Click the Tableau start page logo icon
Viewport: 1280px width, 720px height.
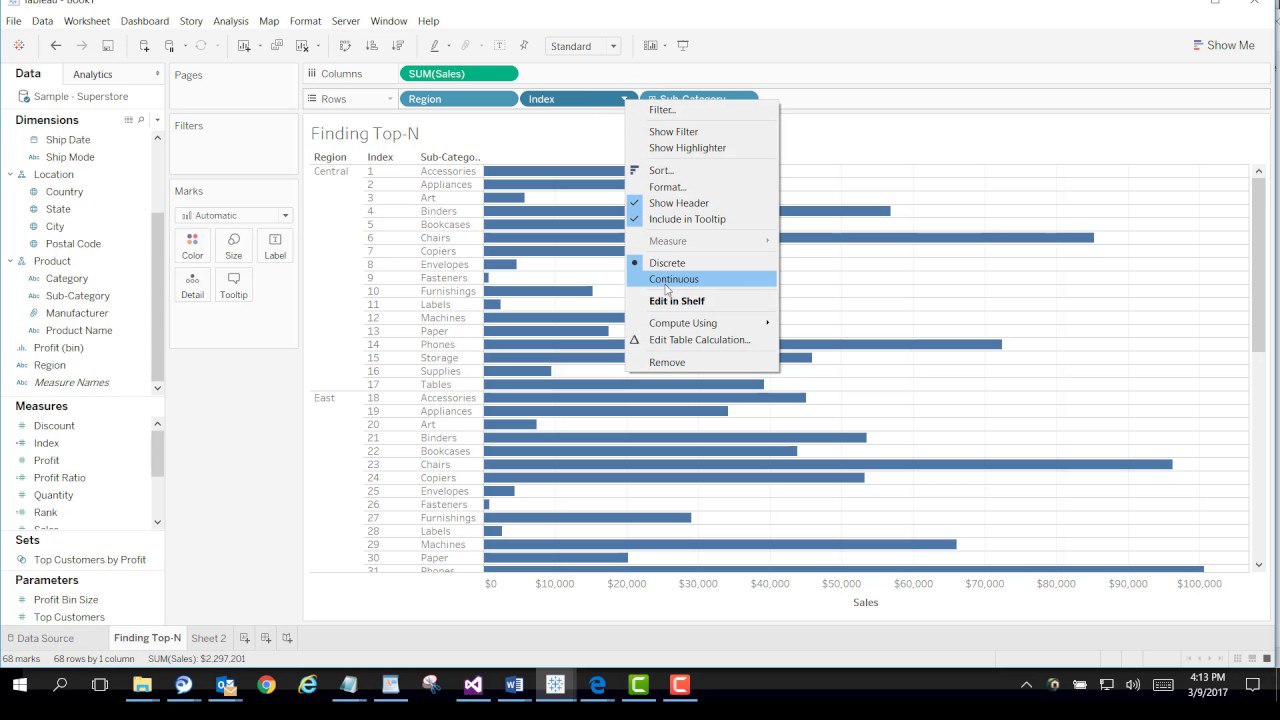[x=19, y=46]
